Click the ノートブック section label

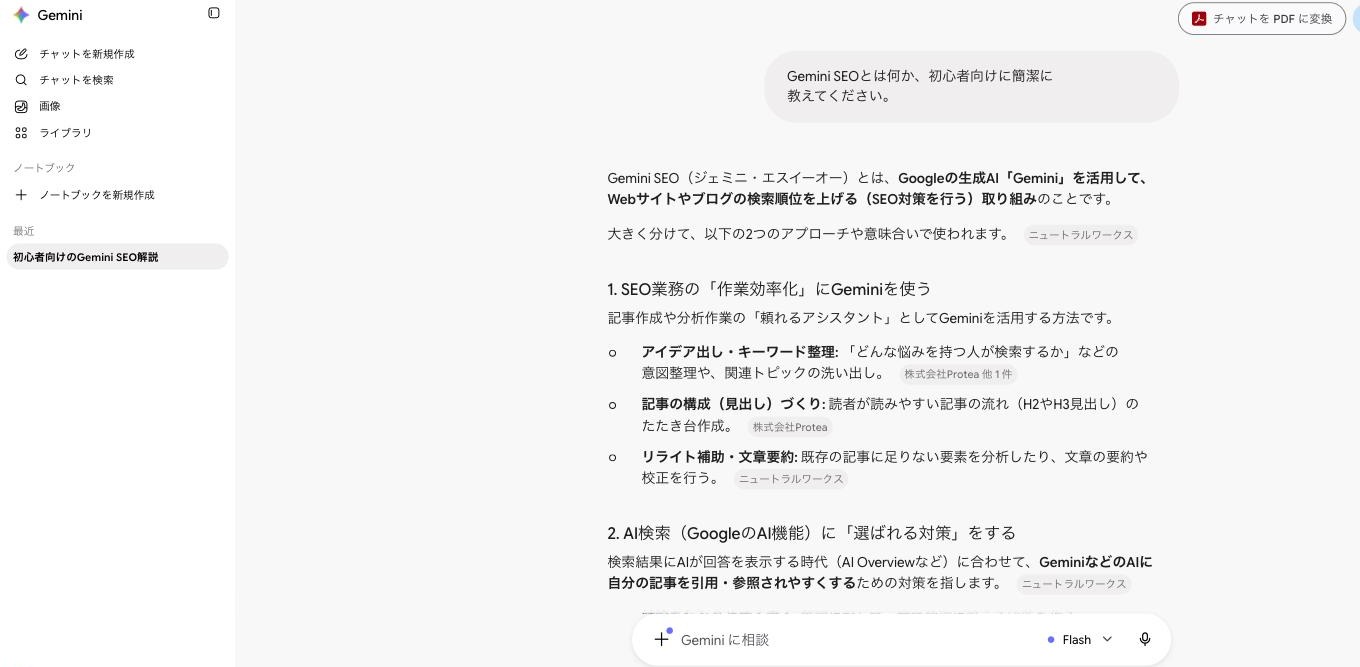[44, 168]
